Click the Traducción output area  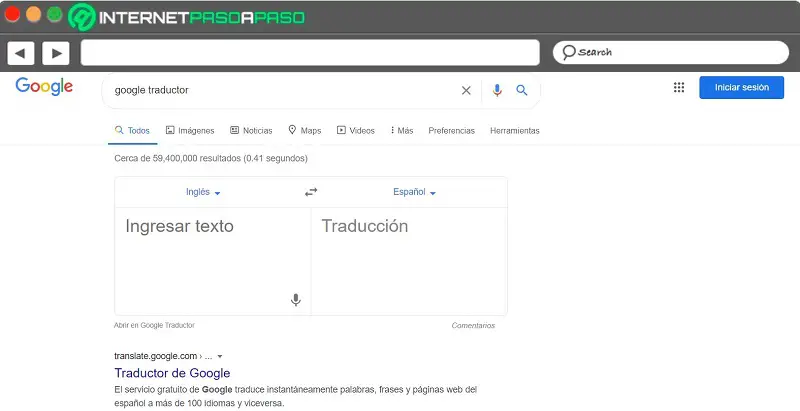click(409, 261)
